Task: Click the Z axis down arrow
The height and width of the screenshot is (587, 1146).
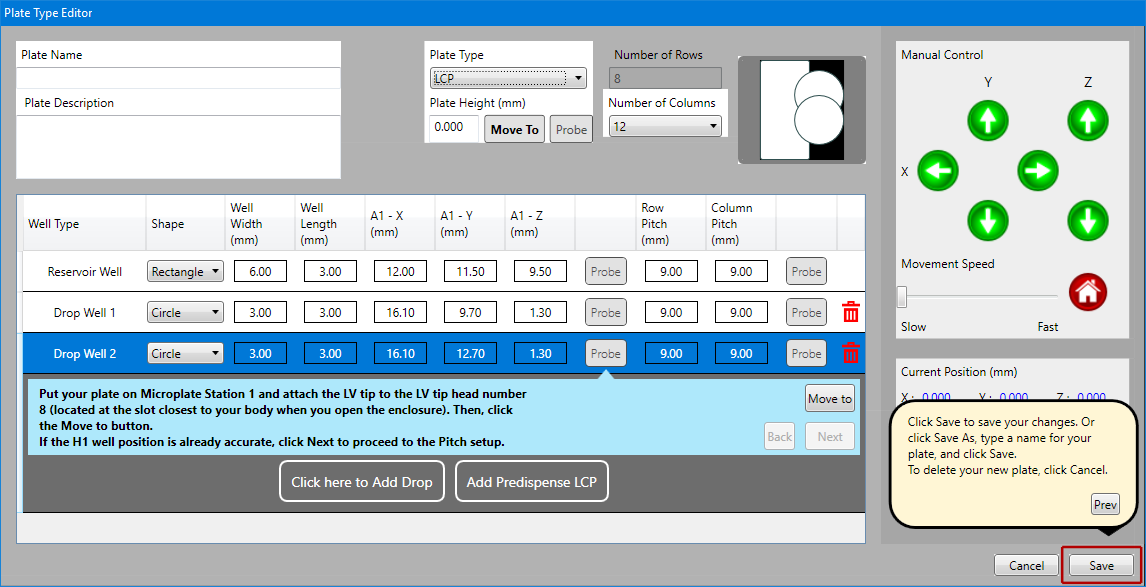Action: pyautogui.click(x=1088, y=220)
